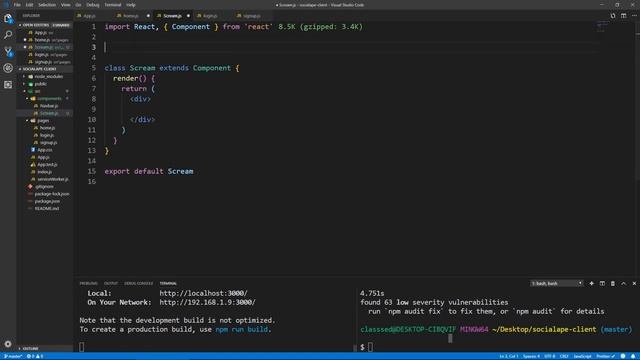Open the Debug view in activity bar
The width and height of the screenshot is (640, 360).
point(8,68)
